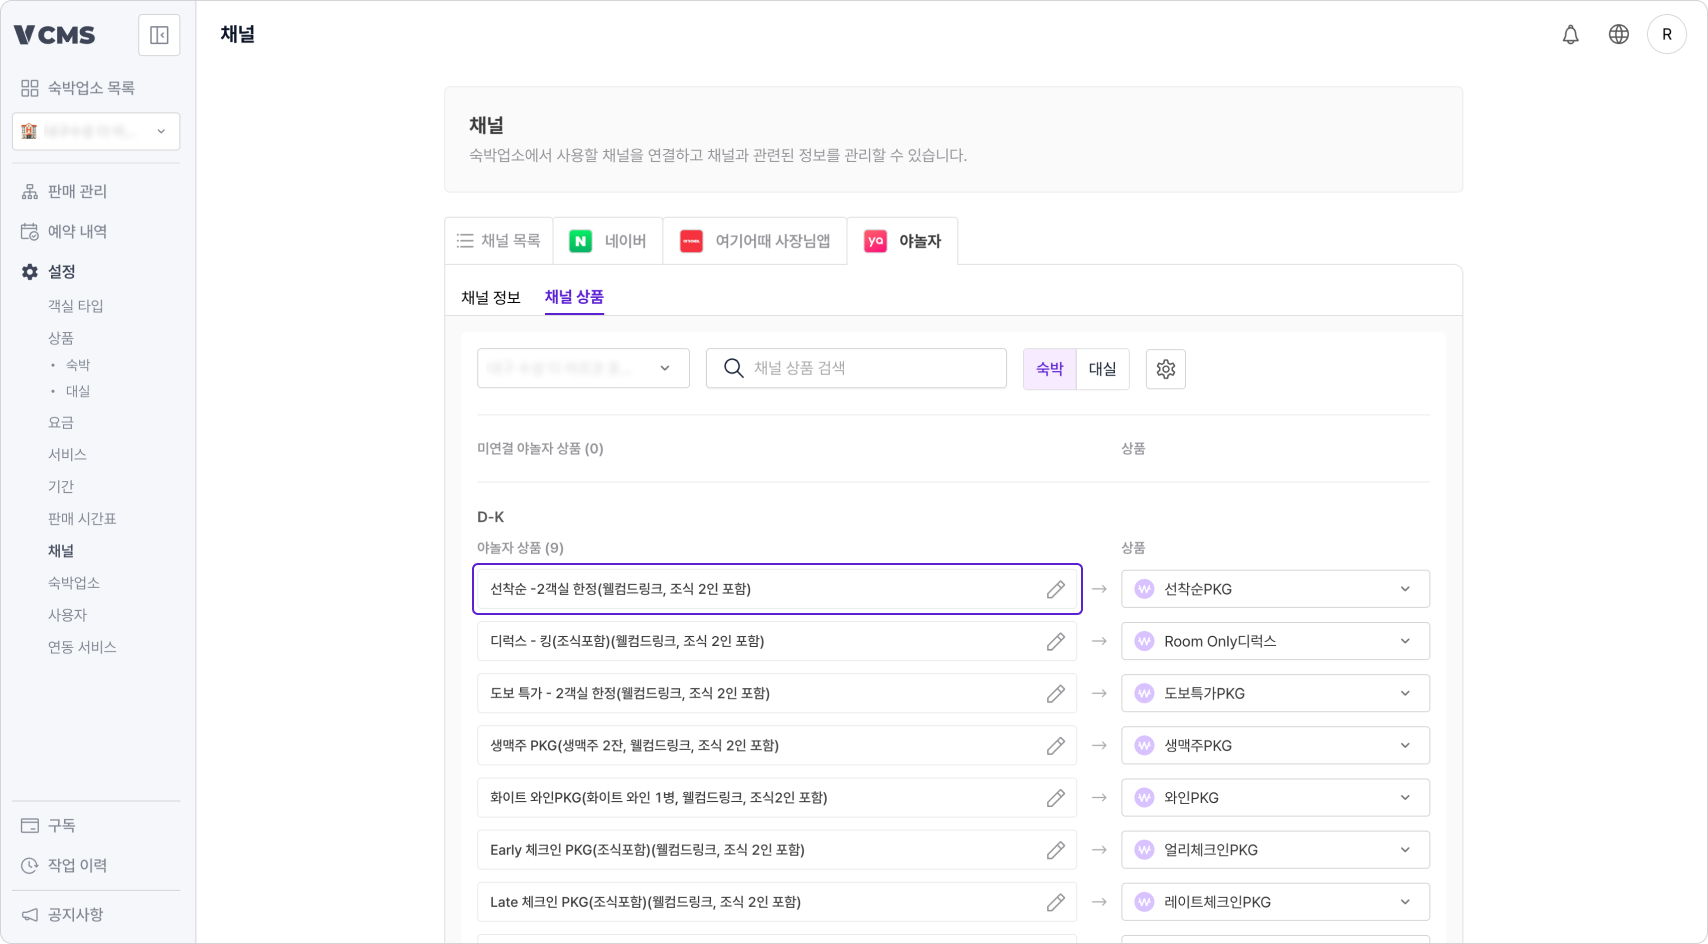
Task: Open channel product settings via the gear icon
Action: click(x=1165, y=369)
